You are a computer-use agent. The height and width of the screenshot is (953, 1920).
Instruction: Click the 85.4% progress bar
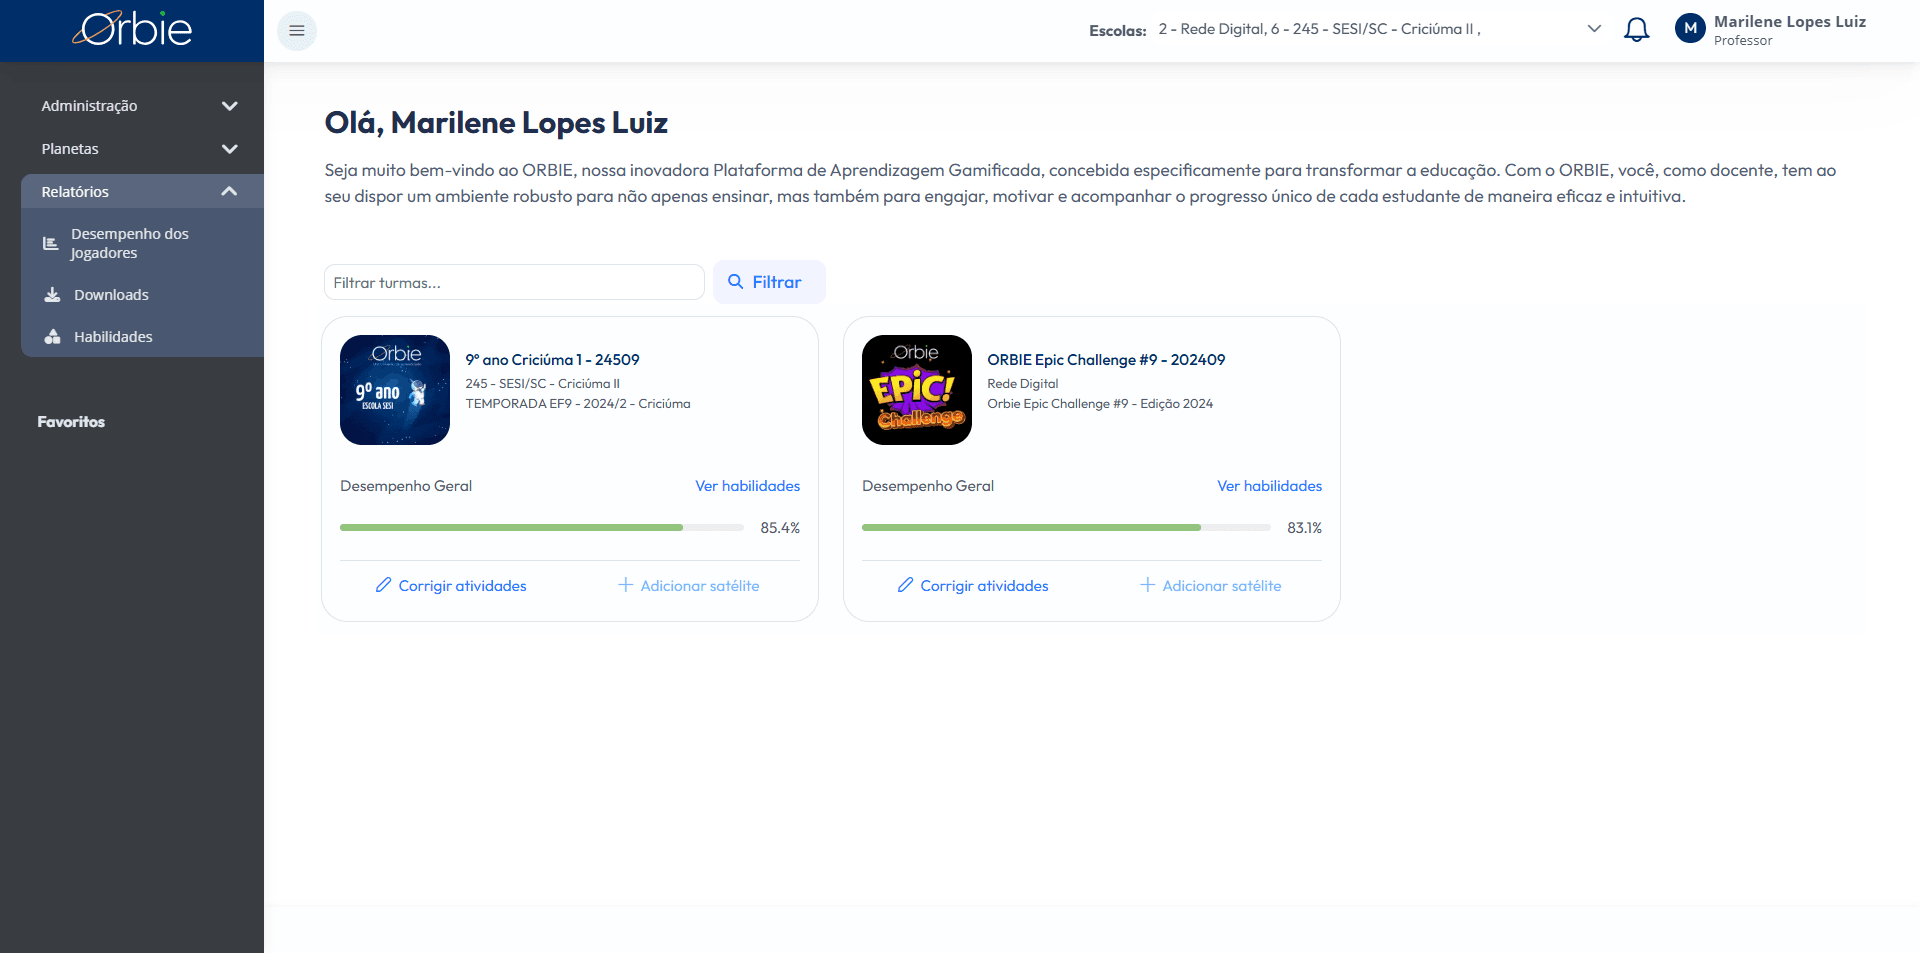coord(542,527)
